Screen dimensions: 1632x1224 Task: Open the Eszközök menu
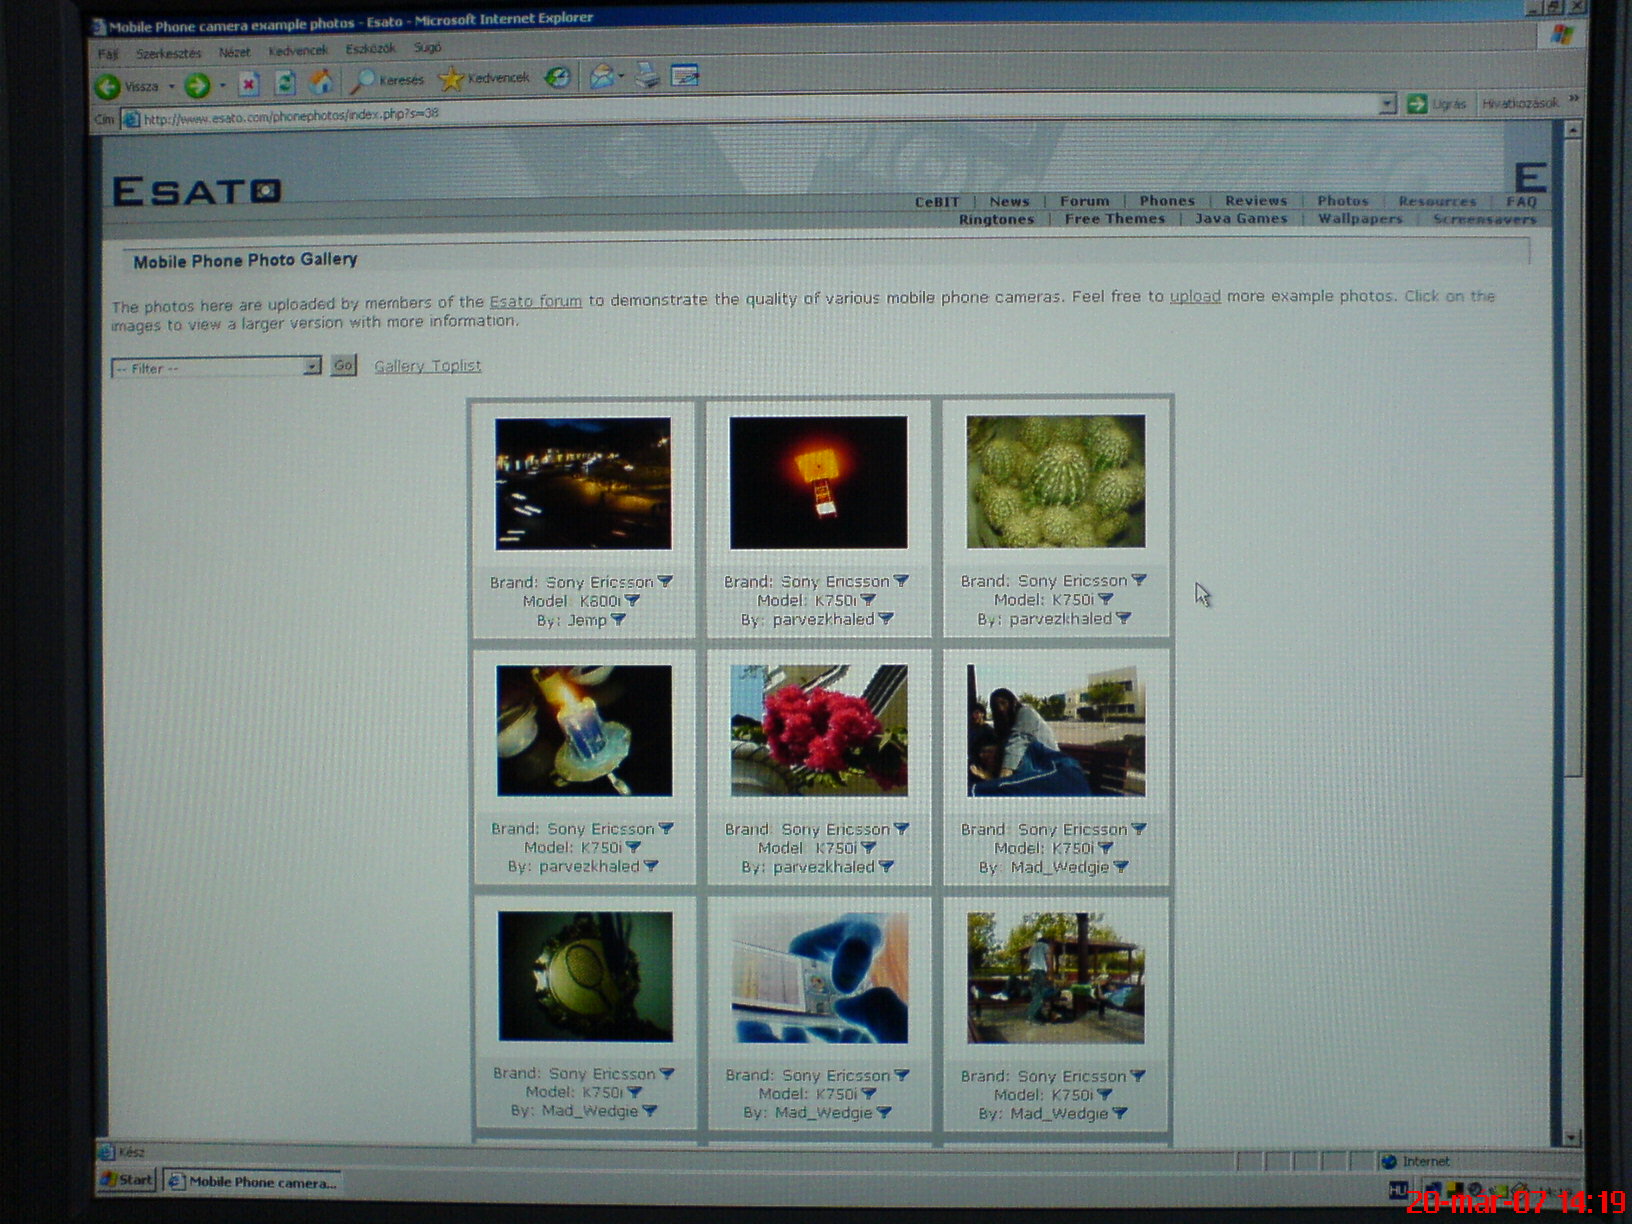370,48
